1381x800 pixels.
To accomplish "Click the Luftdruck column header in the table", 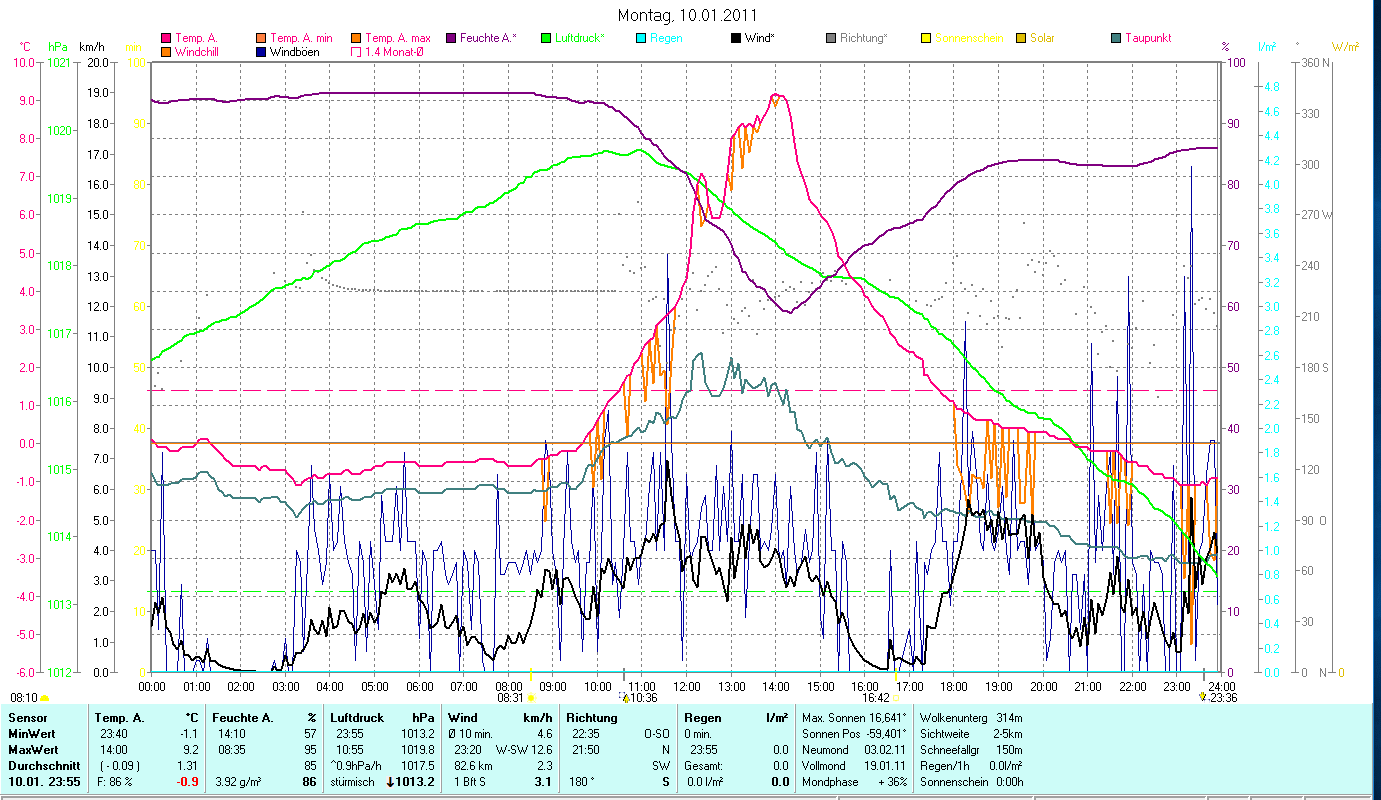I will tap(357, 717).
